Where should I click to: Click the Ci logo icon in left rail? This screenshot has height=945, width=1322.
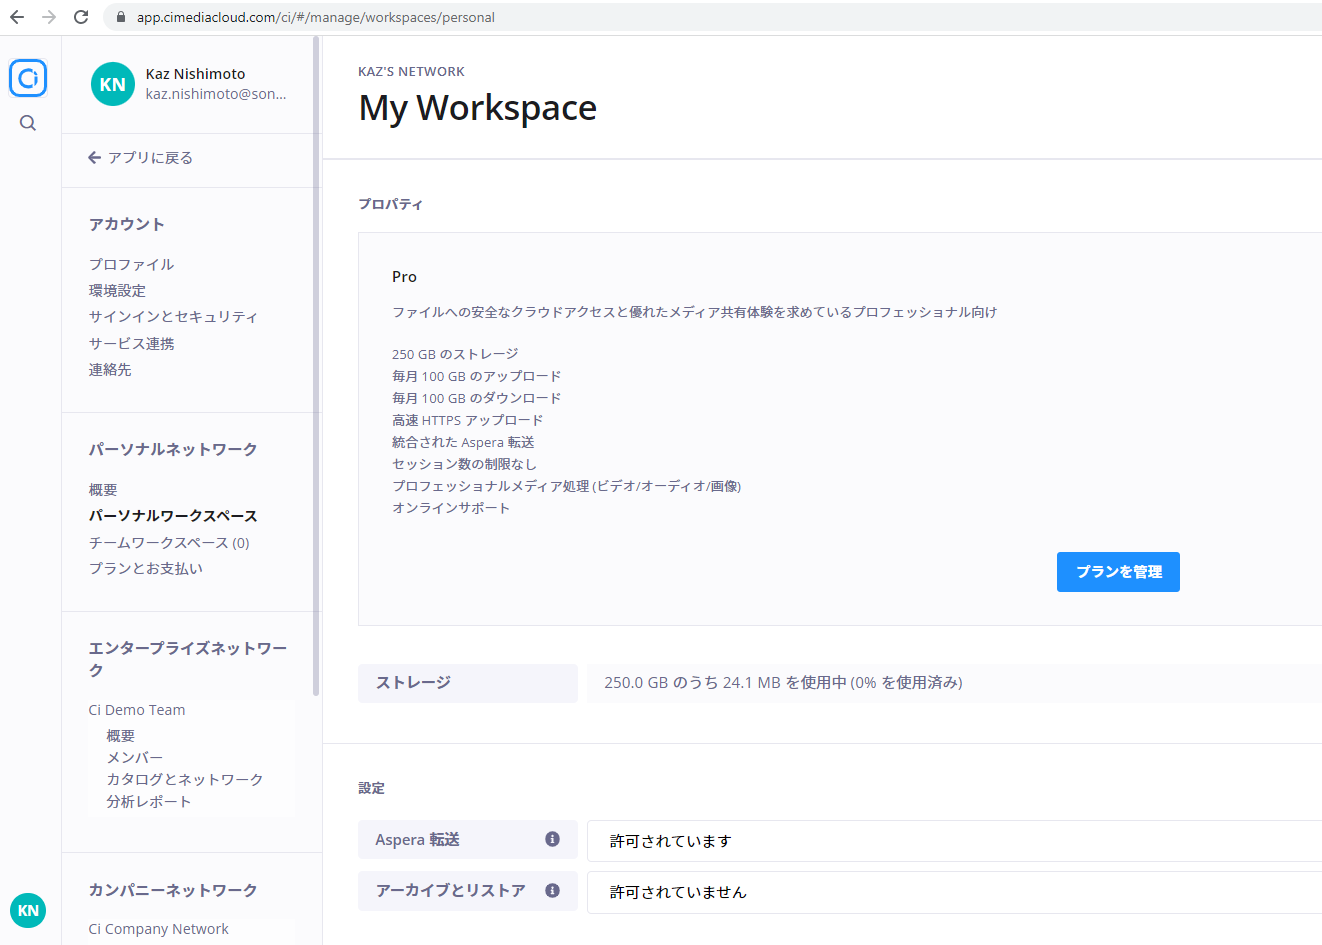click(x=28, y=78)
